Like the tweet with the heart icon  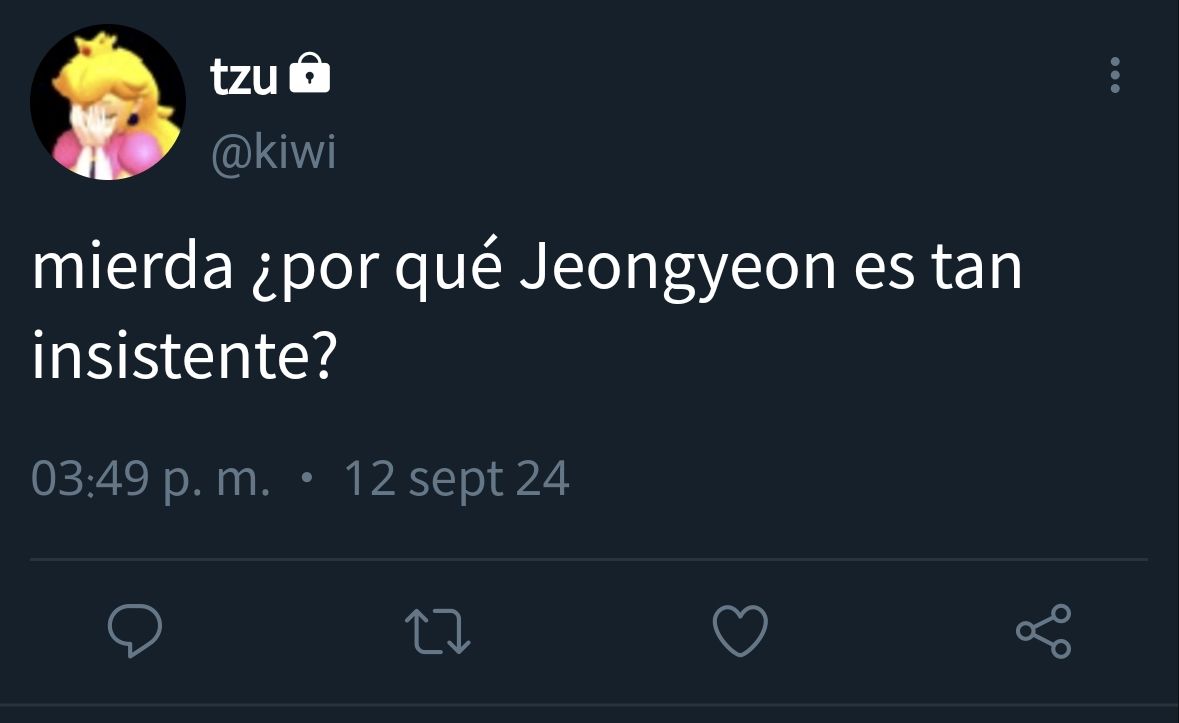click(x=740, y=630)
